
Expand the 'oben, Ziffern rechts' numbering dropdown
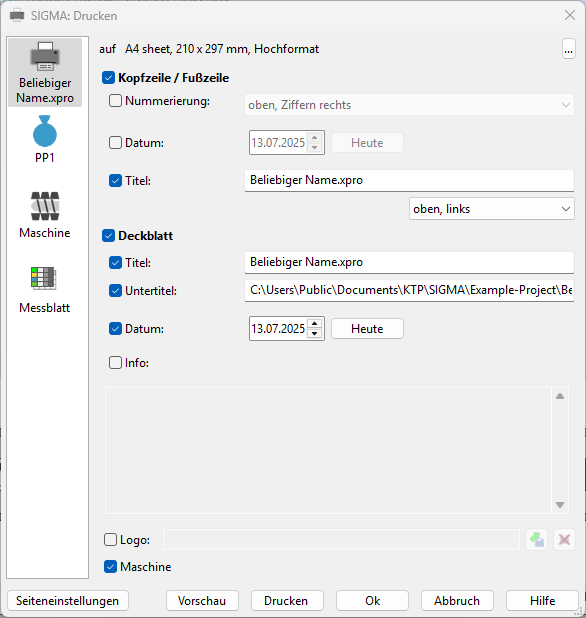409,105
